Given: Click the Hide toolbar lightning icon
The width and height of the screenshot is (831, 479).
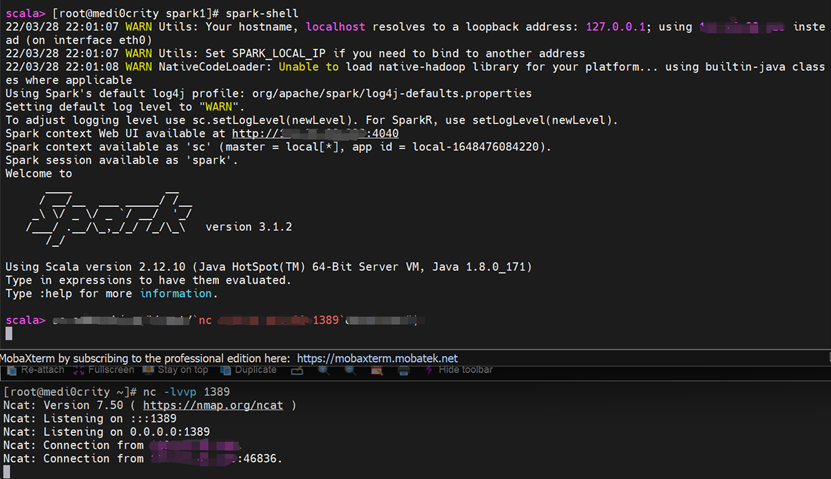Looking at the screenshot, I should click(x=429, y=370).
